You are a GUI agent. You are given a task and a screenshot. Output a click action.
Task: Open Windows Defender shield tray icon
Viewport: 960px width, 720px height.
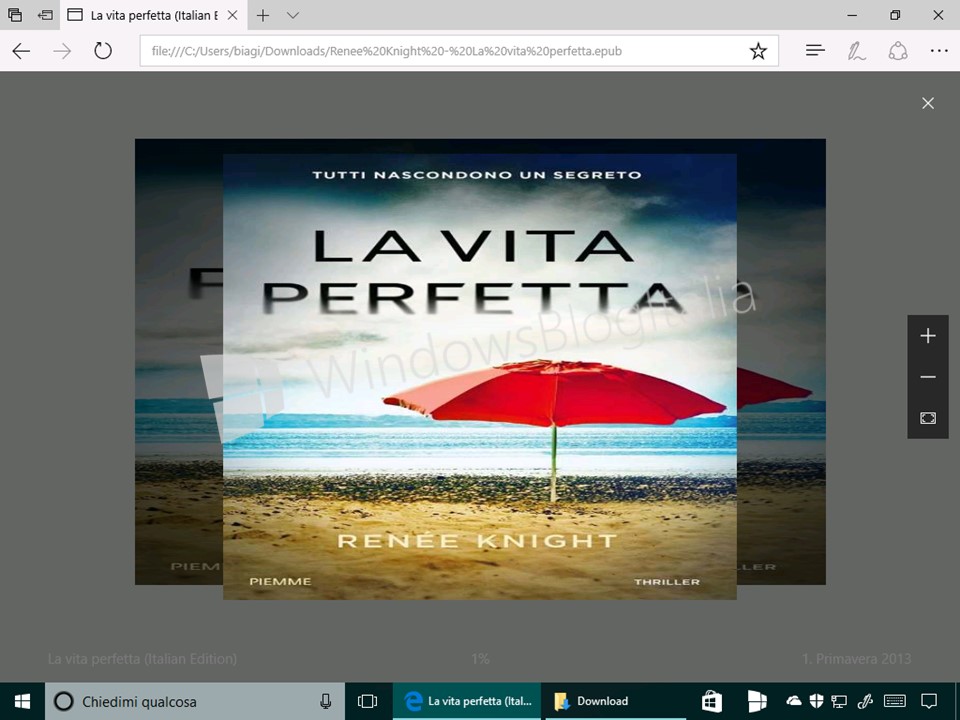816,701
